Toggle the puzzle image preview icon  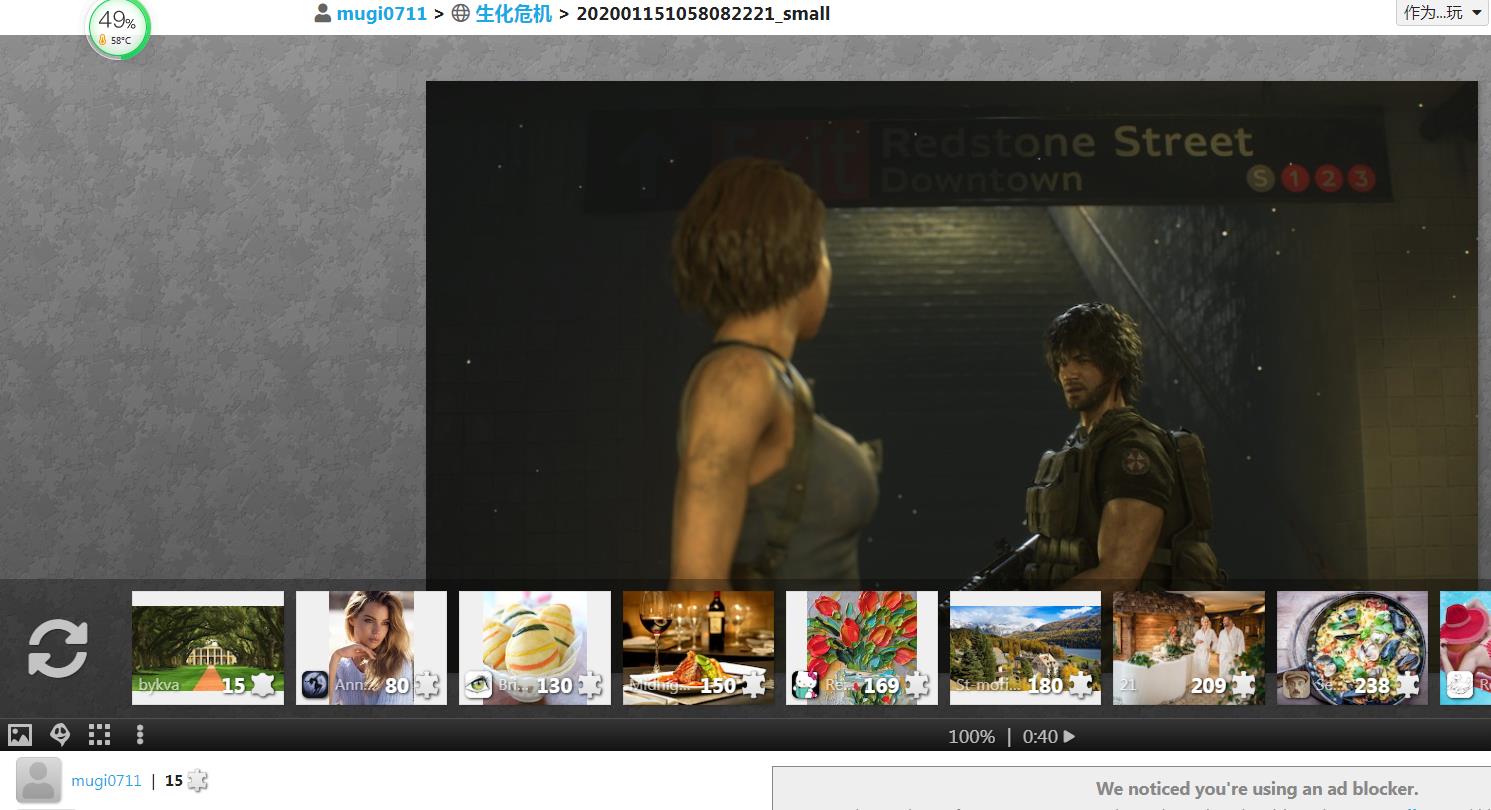(x=20, y=736)
